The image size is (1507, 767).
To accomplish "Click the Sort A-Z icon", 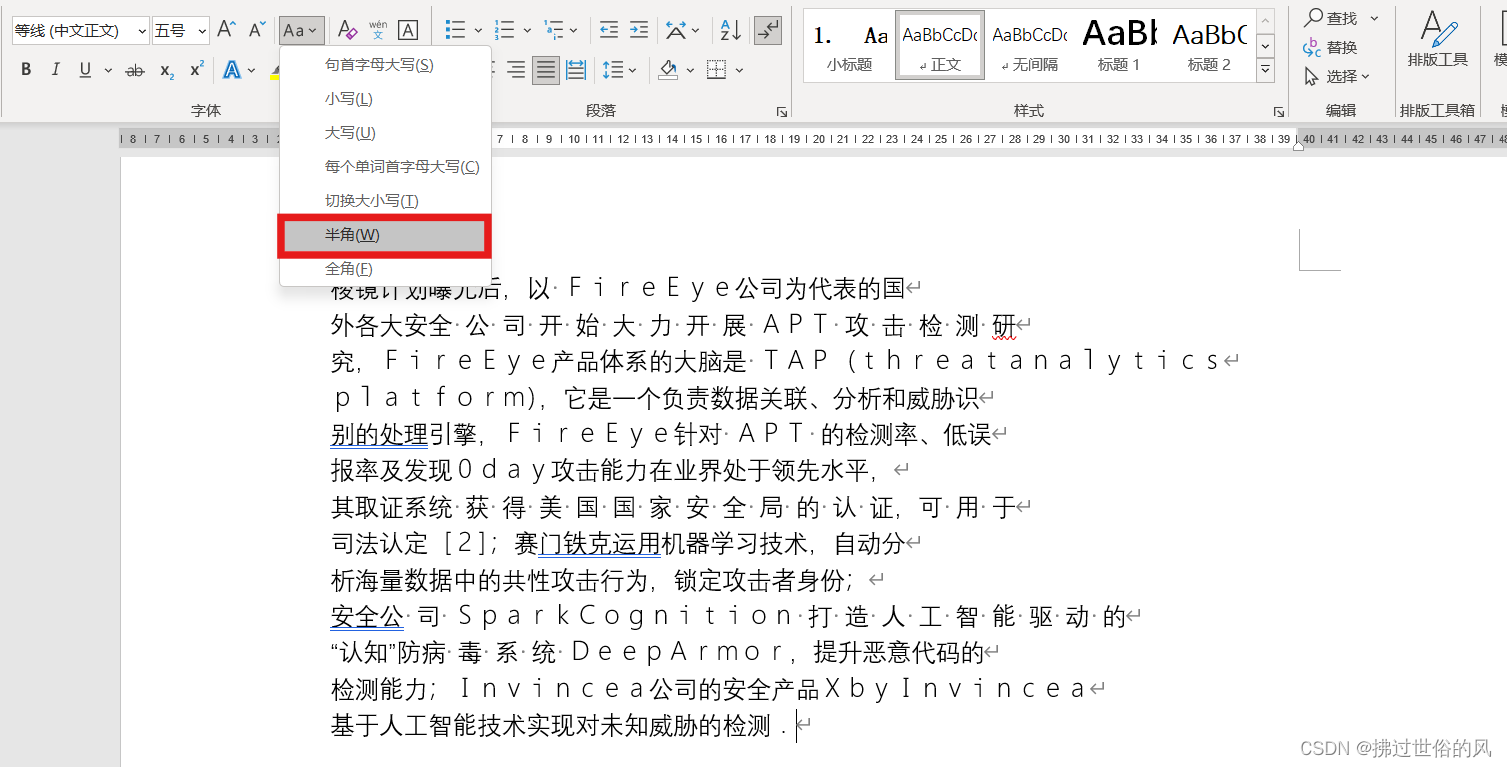I will 731,30.
